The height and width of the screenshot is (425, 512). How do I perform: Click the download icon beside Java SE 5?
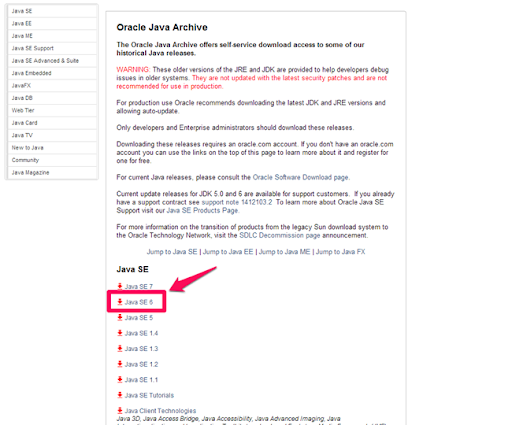point(120,317)
